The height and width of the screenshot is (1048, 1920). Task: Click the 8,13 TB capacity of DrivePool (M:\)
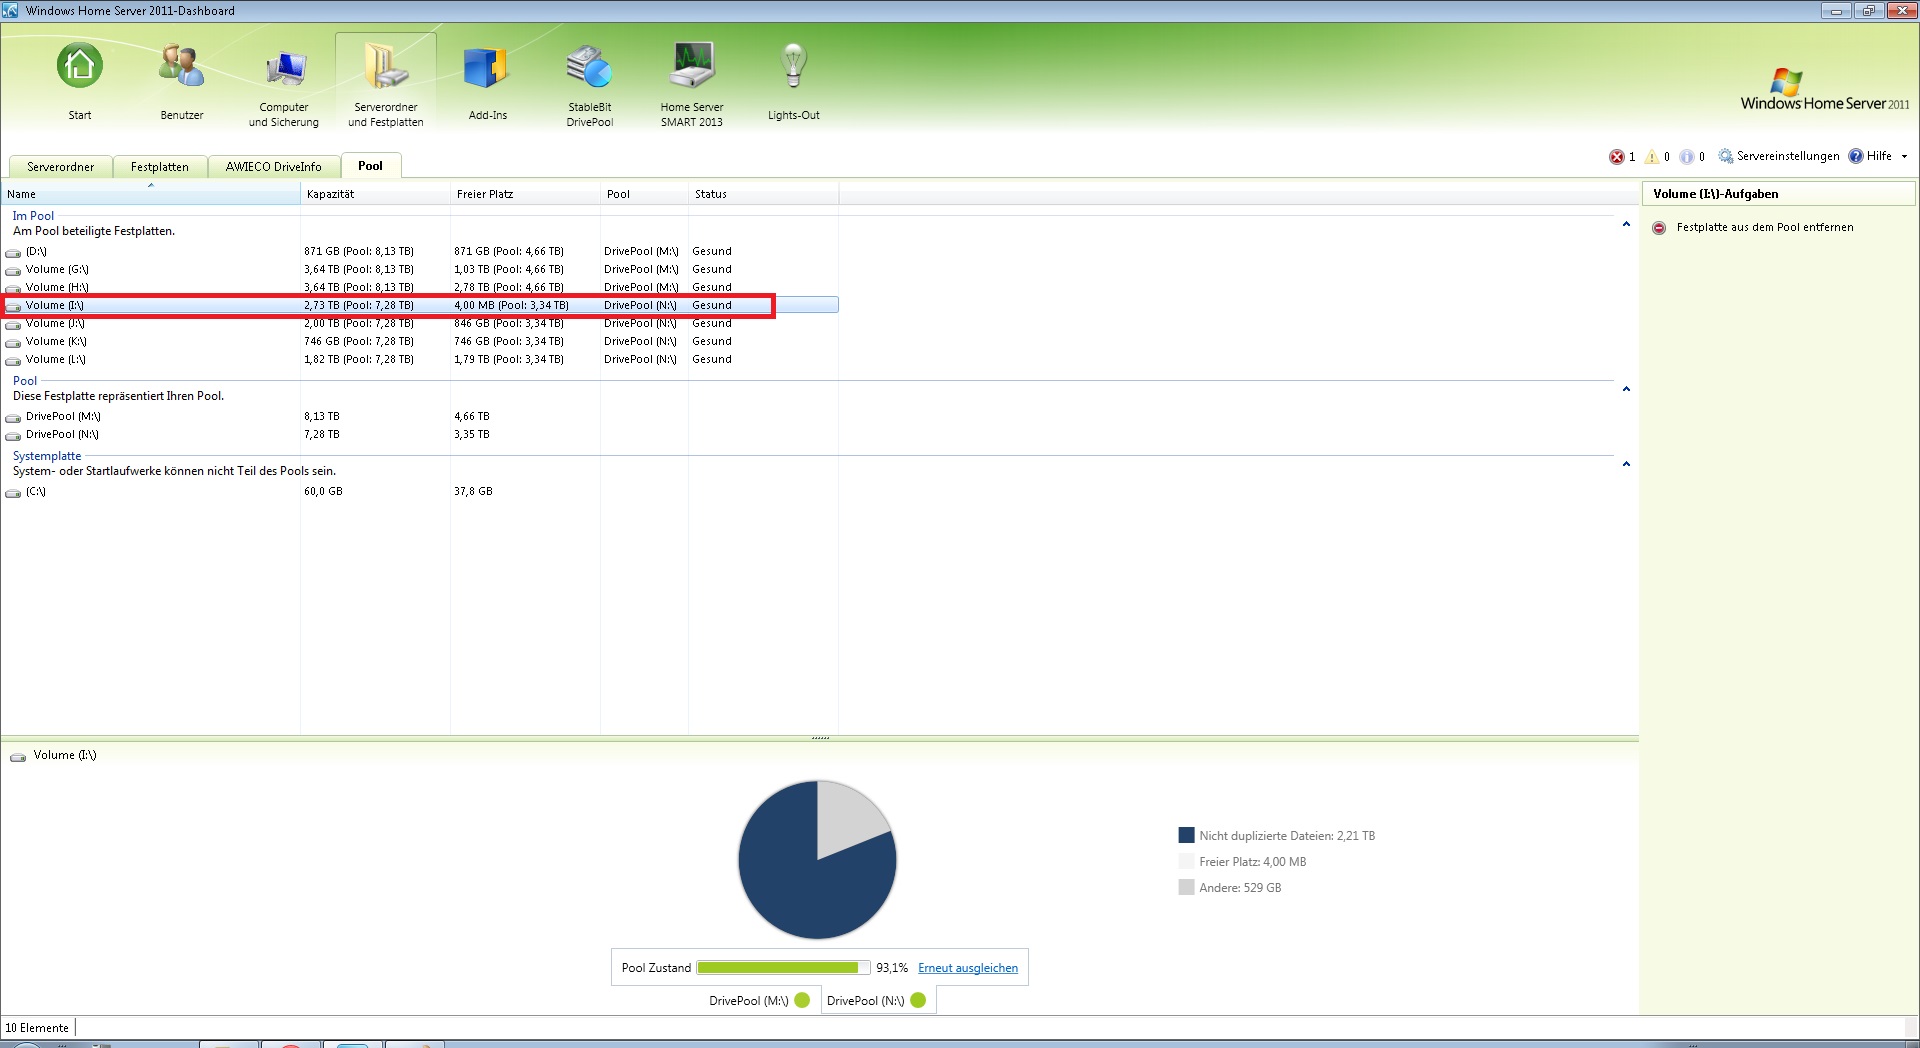click(322, 416)
